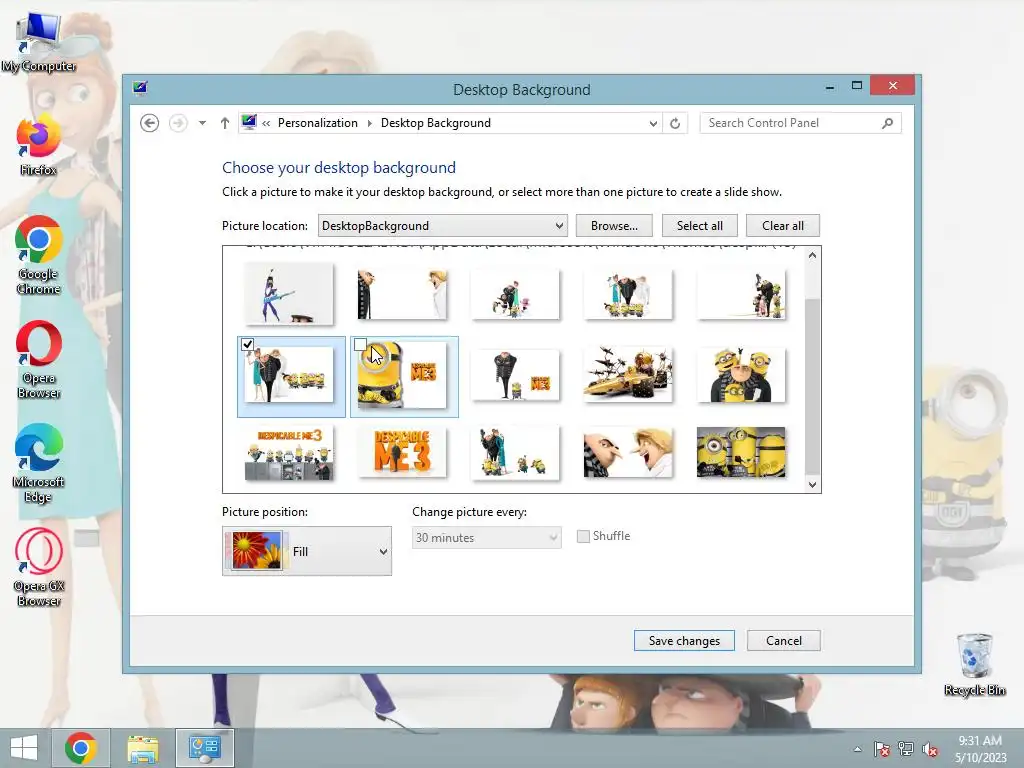Select Gru with small Me3 logo thumbnail
The height and width of the screenshot is (768, 1024).
coord(515,374)
